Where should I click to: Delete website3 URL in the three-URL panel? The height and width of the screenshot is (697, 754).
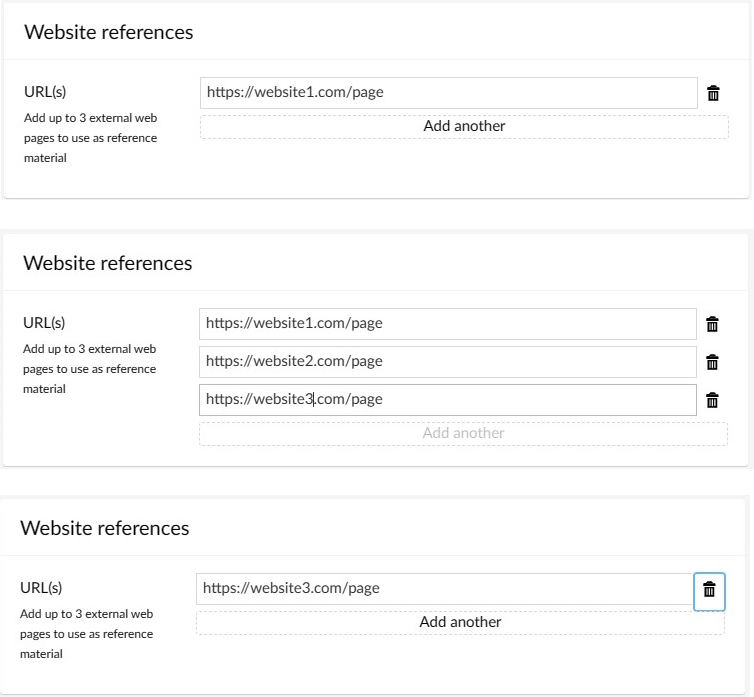pos(712,400)
